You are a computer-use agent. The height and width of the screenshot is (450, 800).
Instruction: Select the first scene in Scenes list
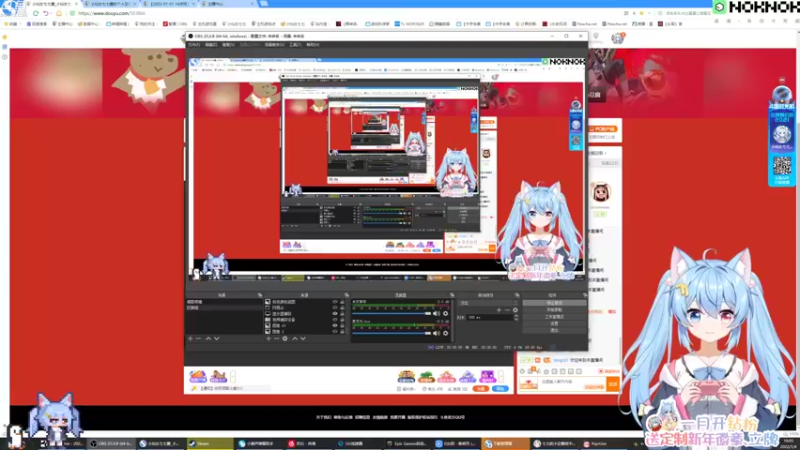224,302
